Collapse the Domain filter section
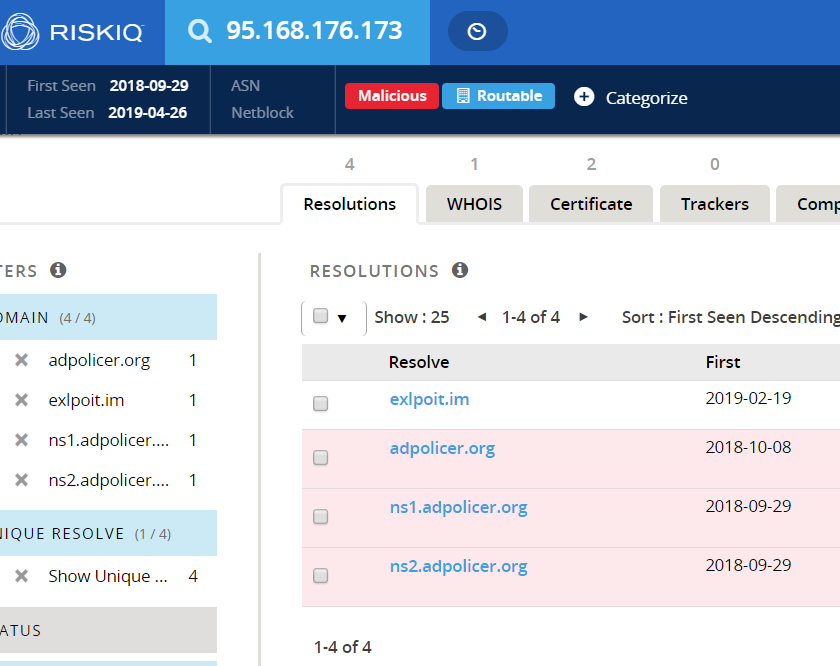 (x=108, y=317)
